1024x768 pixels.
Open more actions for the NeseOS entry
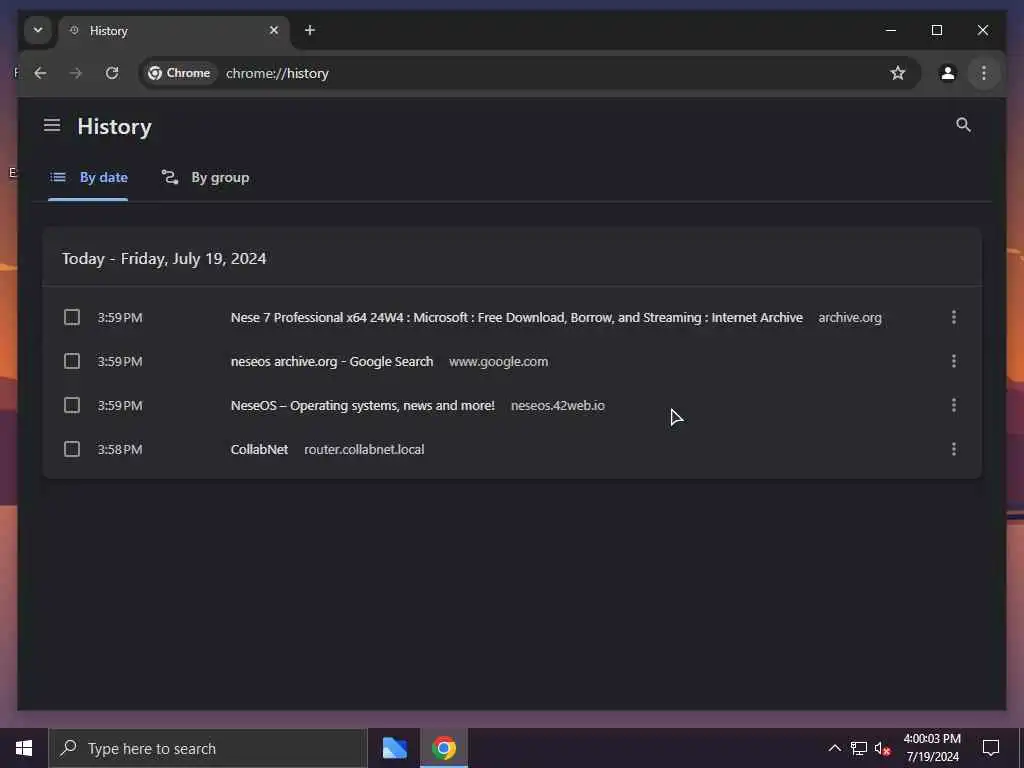(953, 406)
